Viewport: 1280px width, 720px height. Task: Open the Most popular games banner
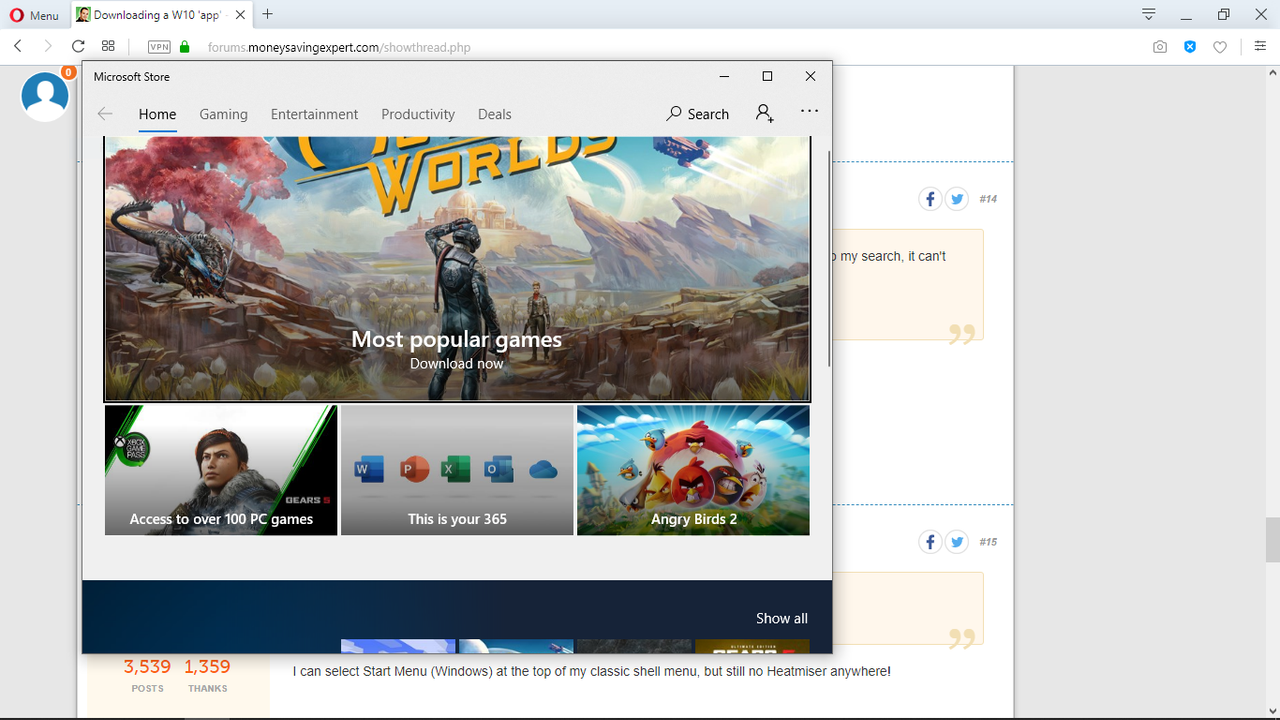[457, 269]
